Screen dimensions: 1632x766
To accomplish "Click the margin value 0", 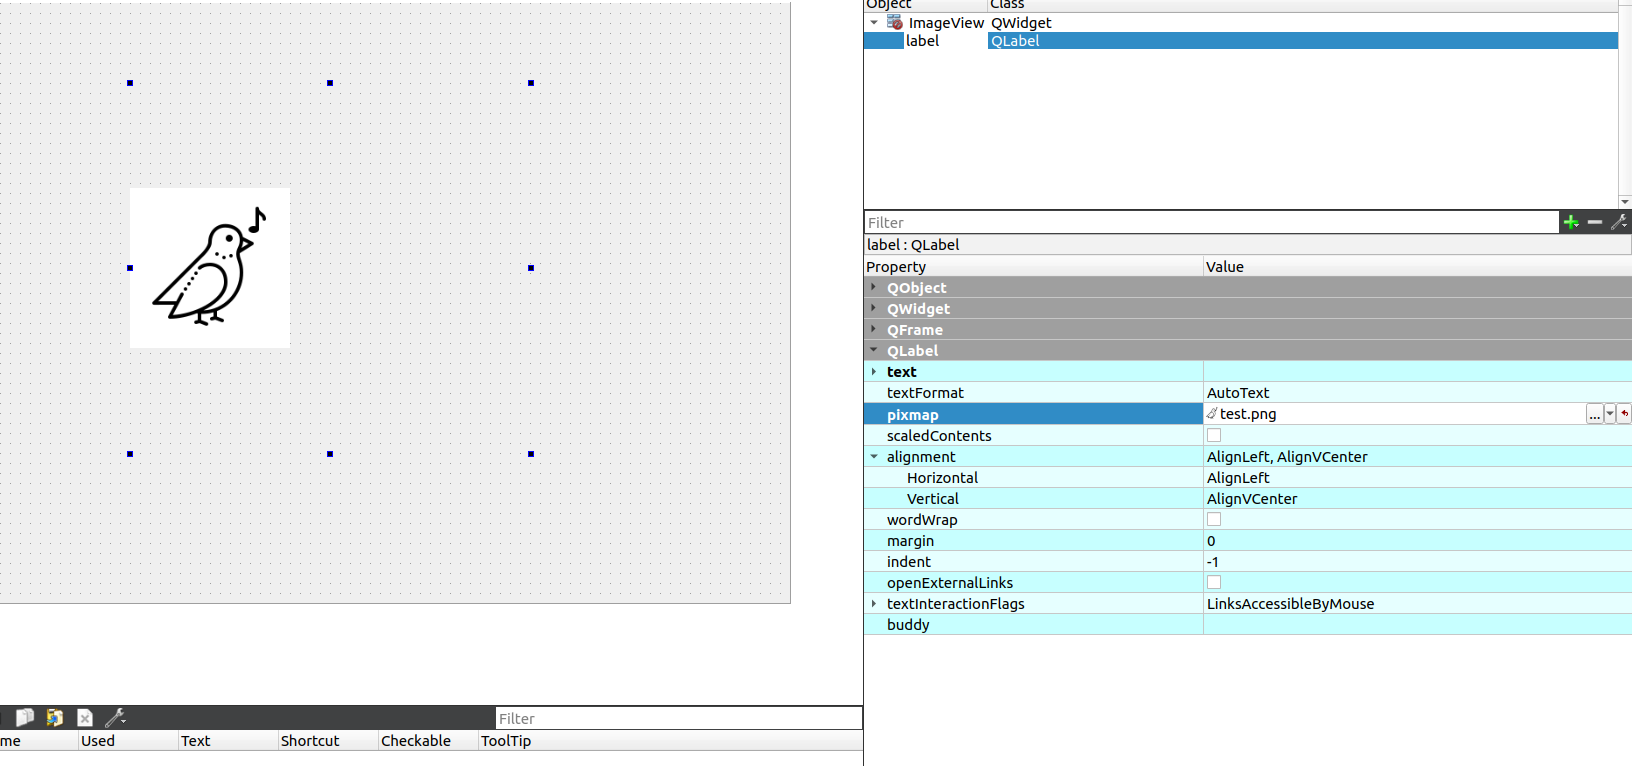I will [x=1211, y=540].
